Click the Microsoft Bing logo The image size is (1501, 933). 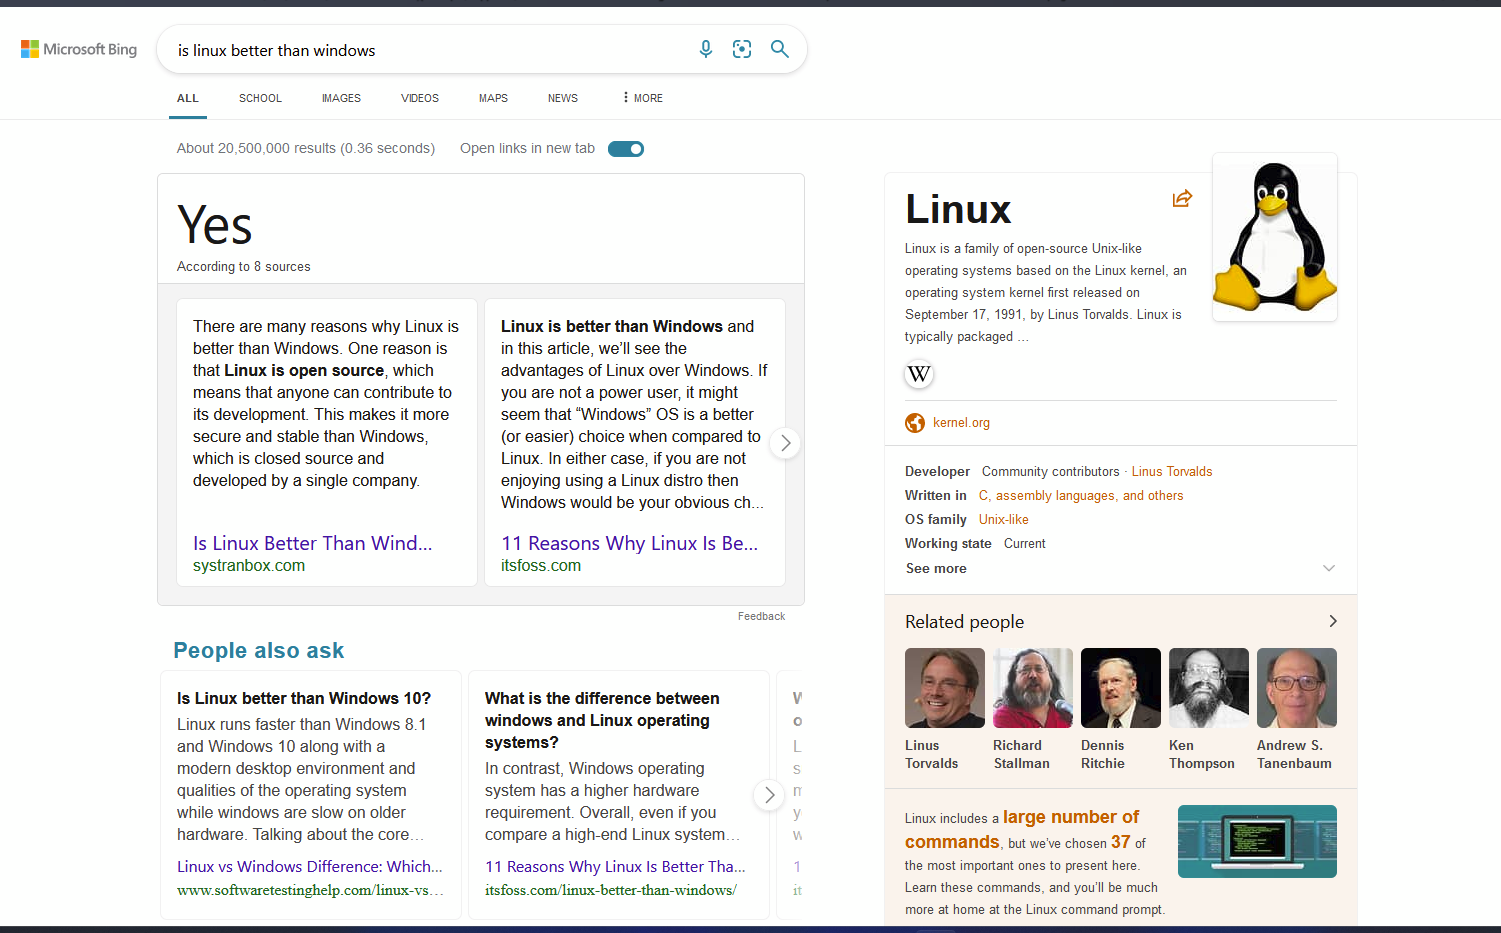(79, 49)
